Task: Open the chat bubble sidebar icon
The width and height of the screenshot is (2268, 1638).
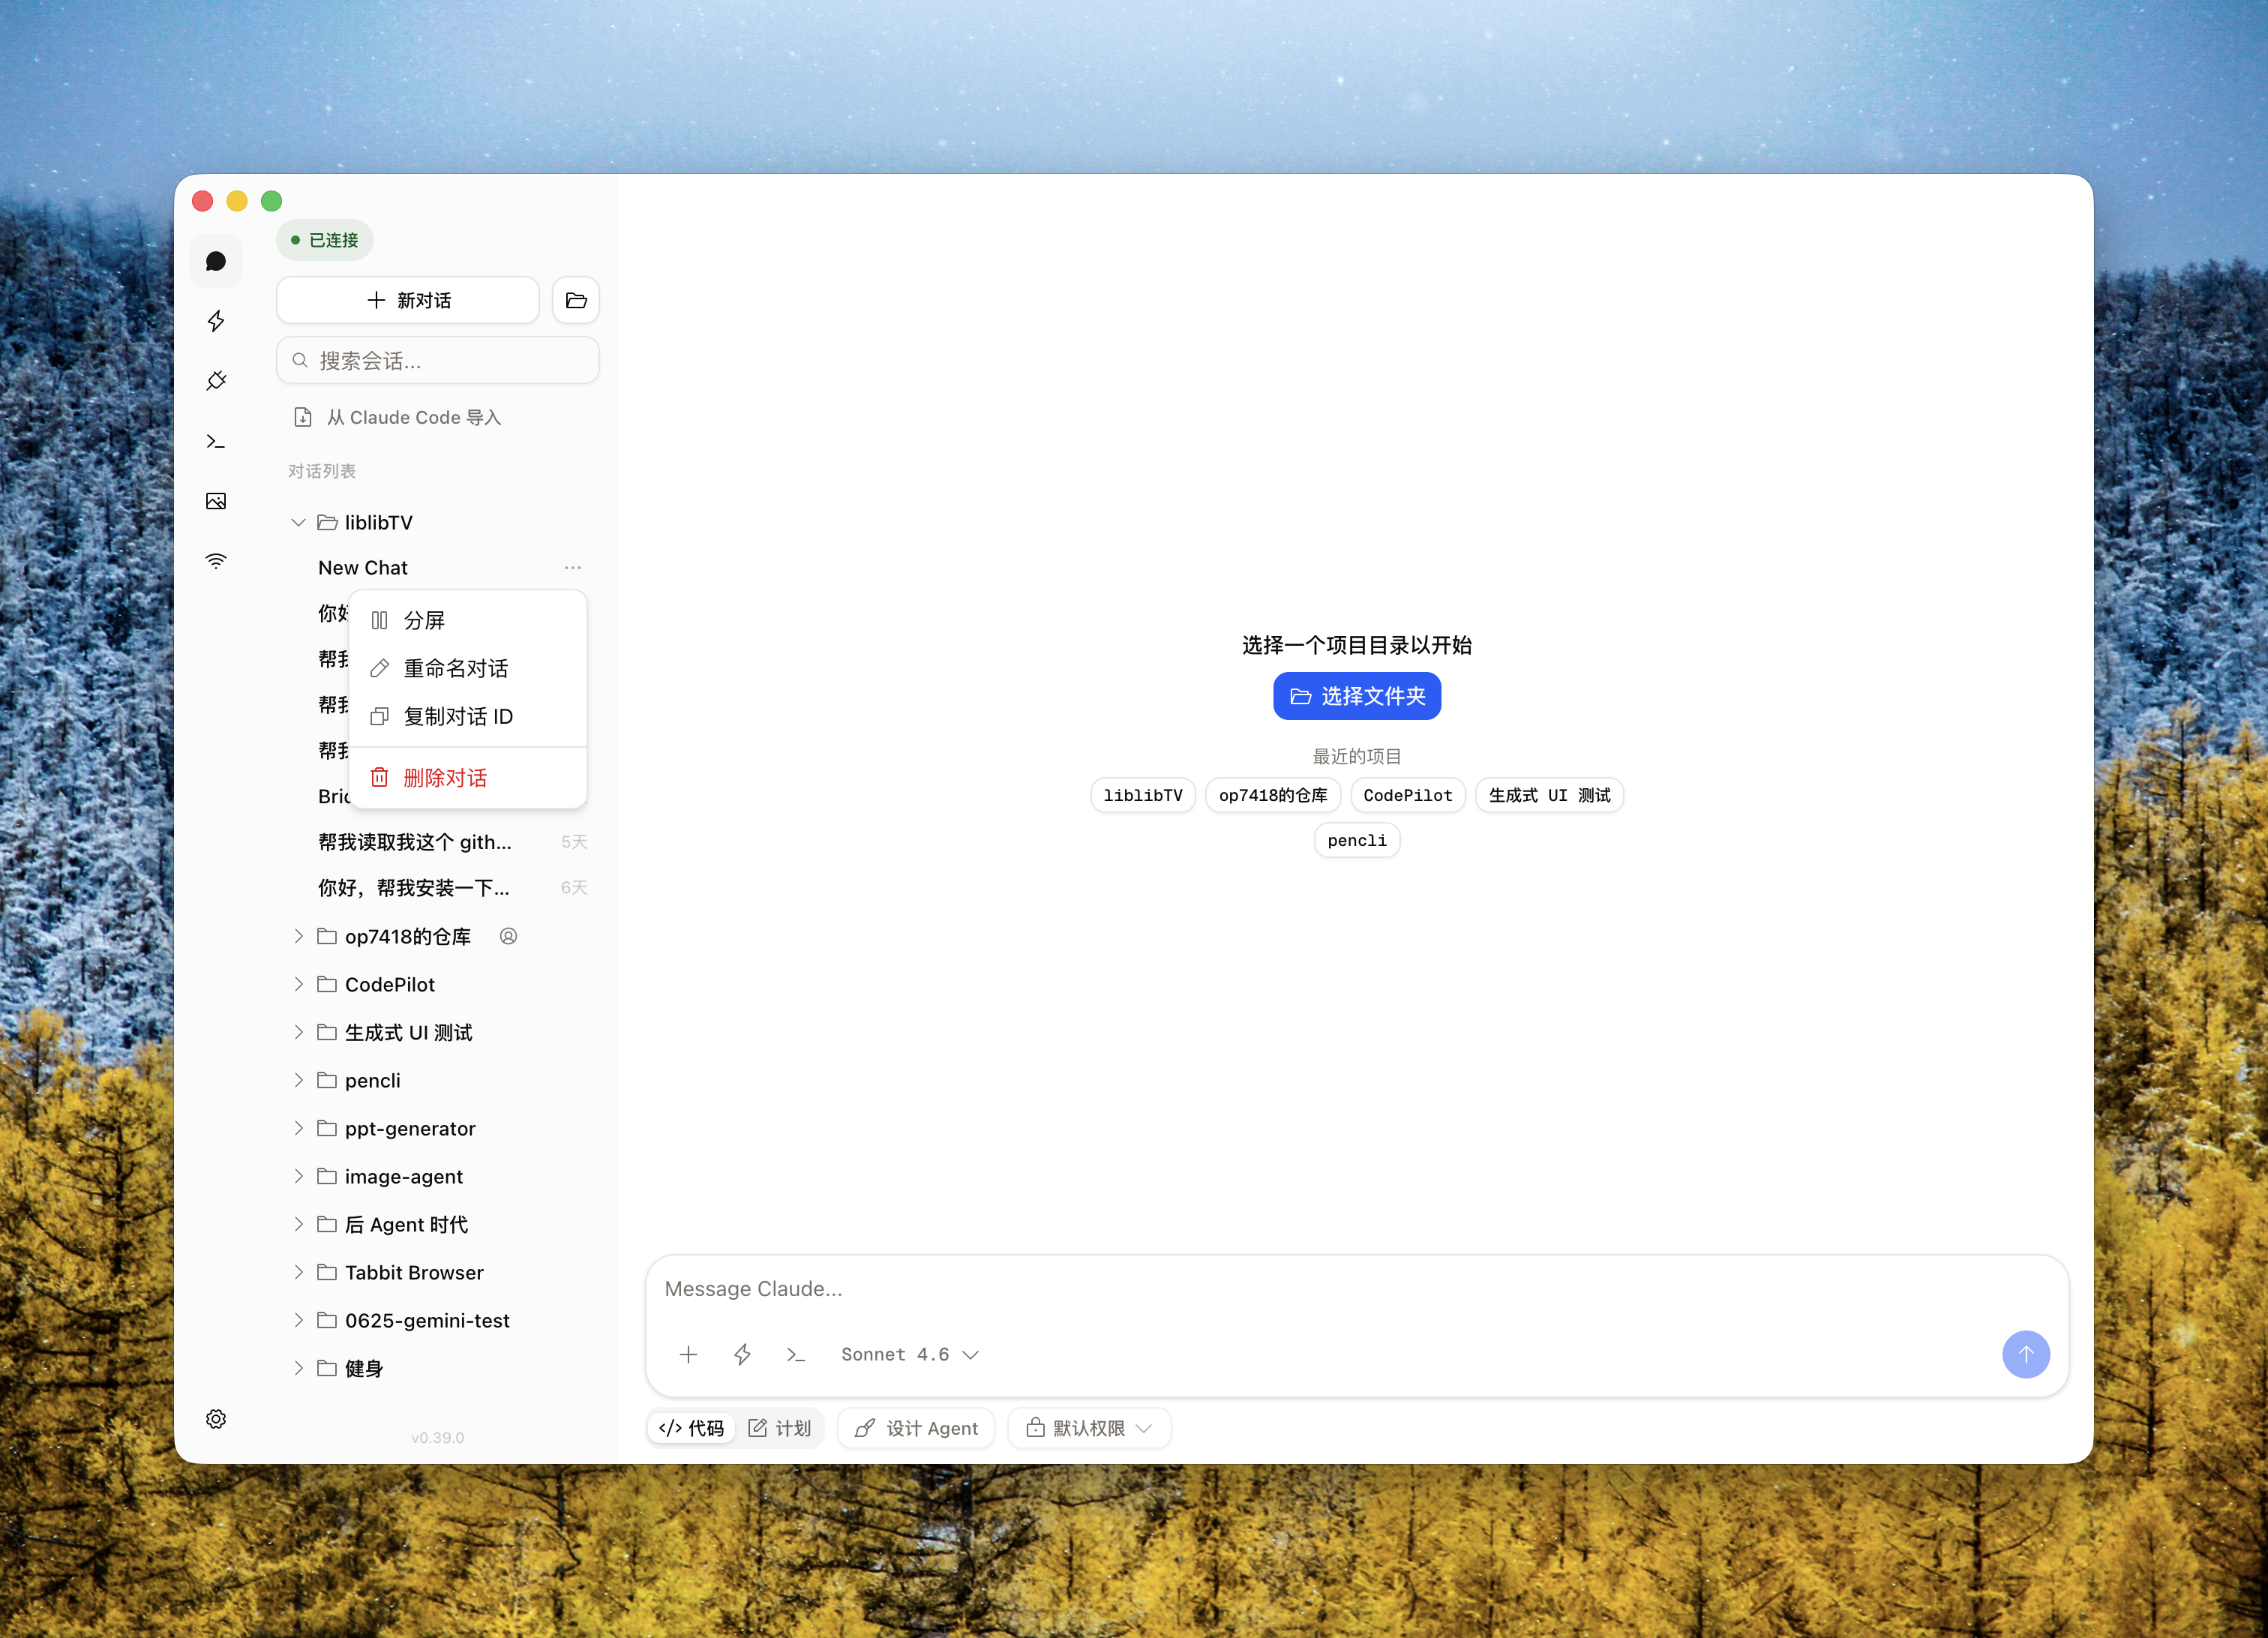Action: tap(216, 261)
